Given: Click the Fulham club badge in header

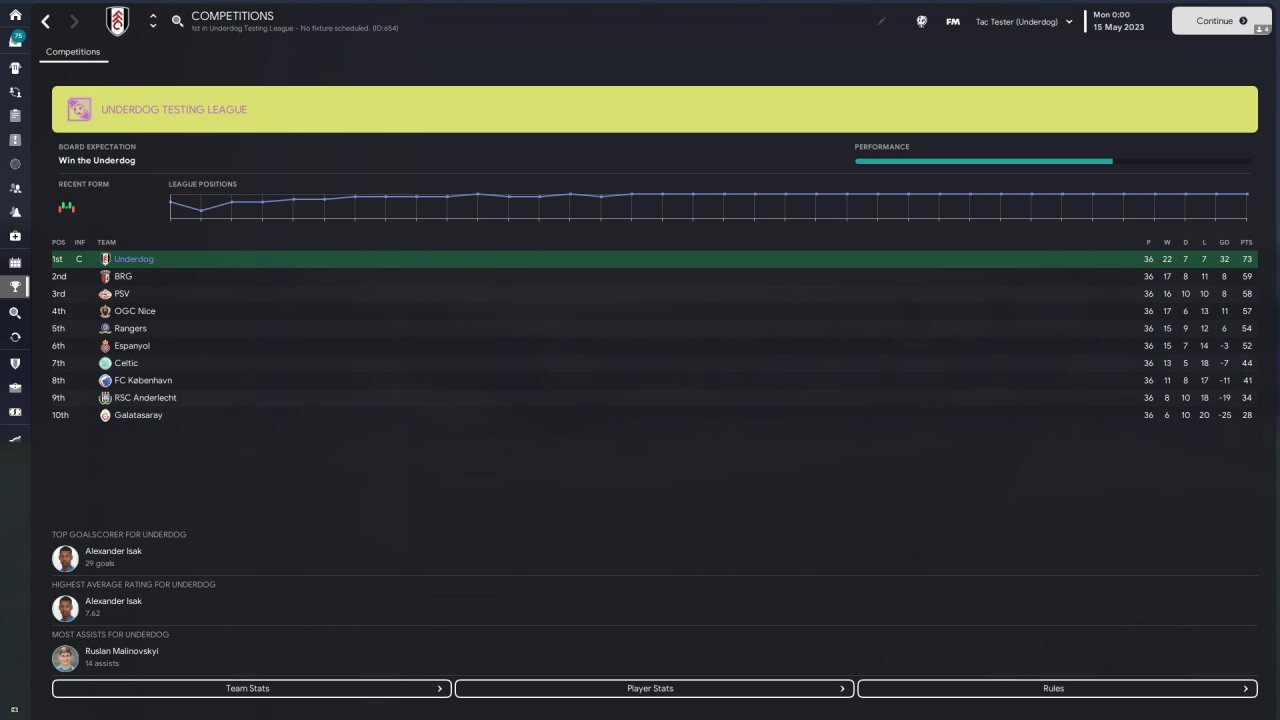Looking at the screenshot, I should tap(117, 21).
